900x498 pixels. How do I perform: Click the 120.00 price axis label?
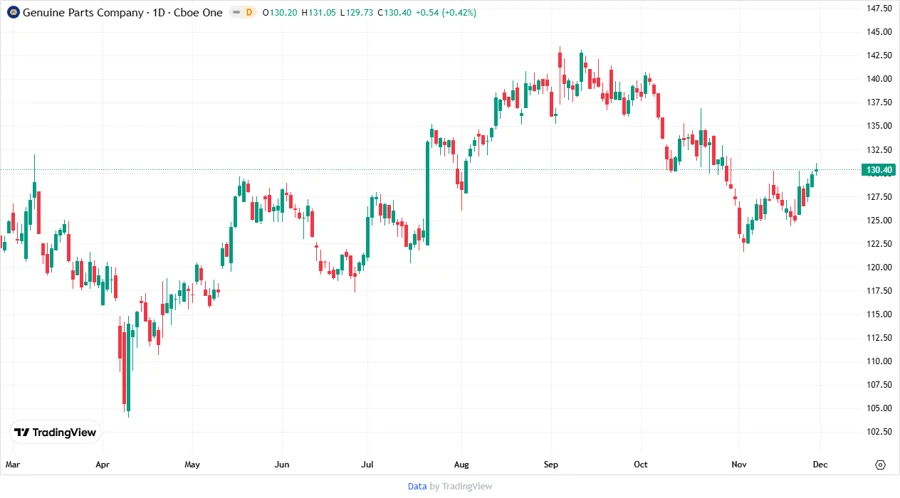(879, 267)
